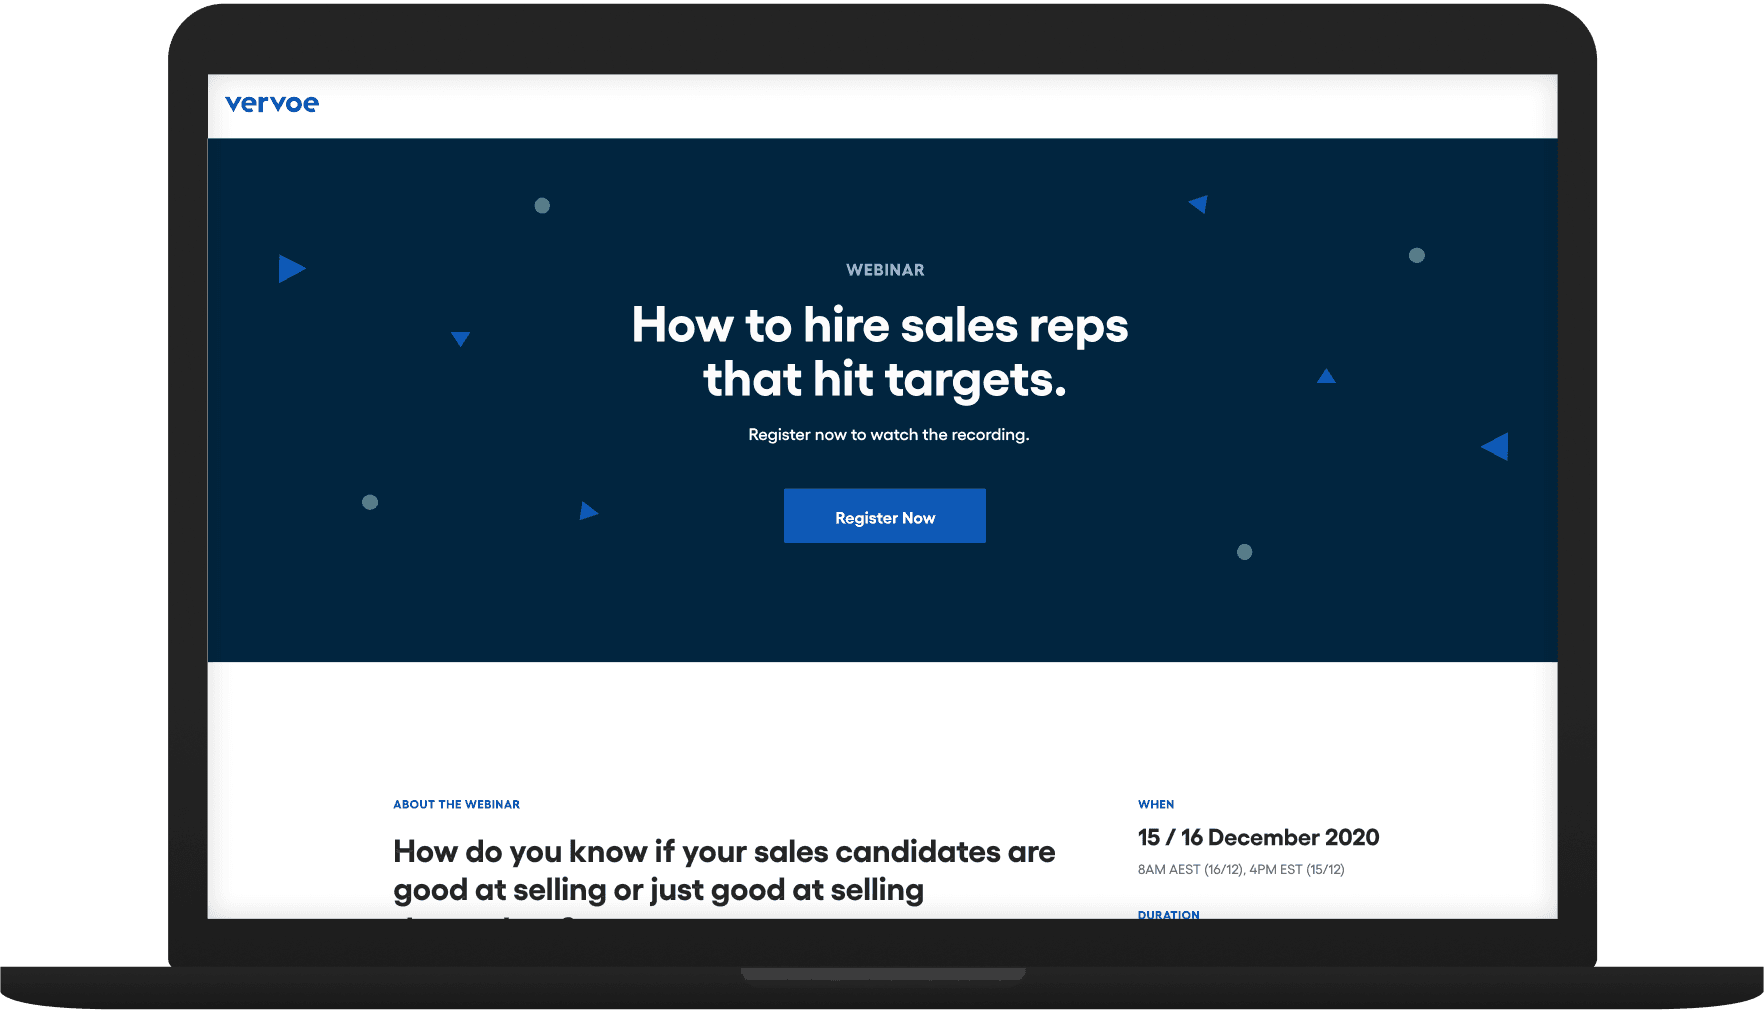Viewport: 1764px width, 1016px height.
Task: Click the gray dot nearest the vervoe logo
Action: pyautogui.click(x=542, y=206)
